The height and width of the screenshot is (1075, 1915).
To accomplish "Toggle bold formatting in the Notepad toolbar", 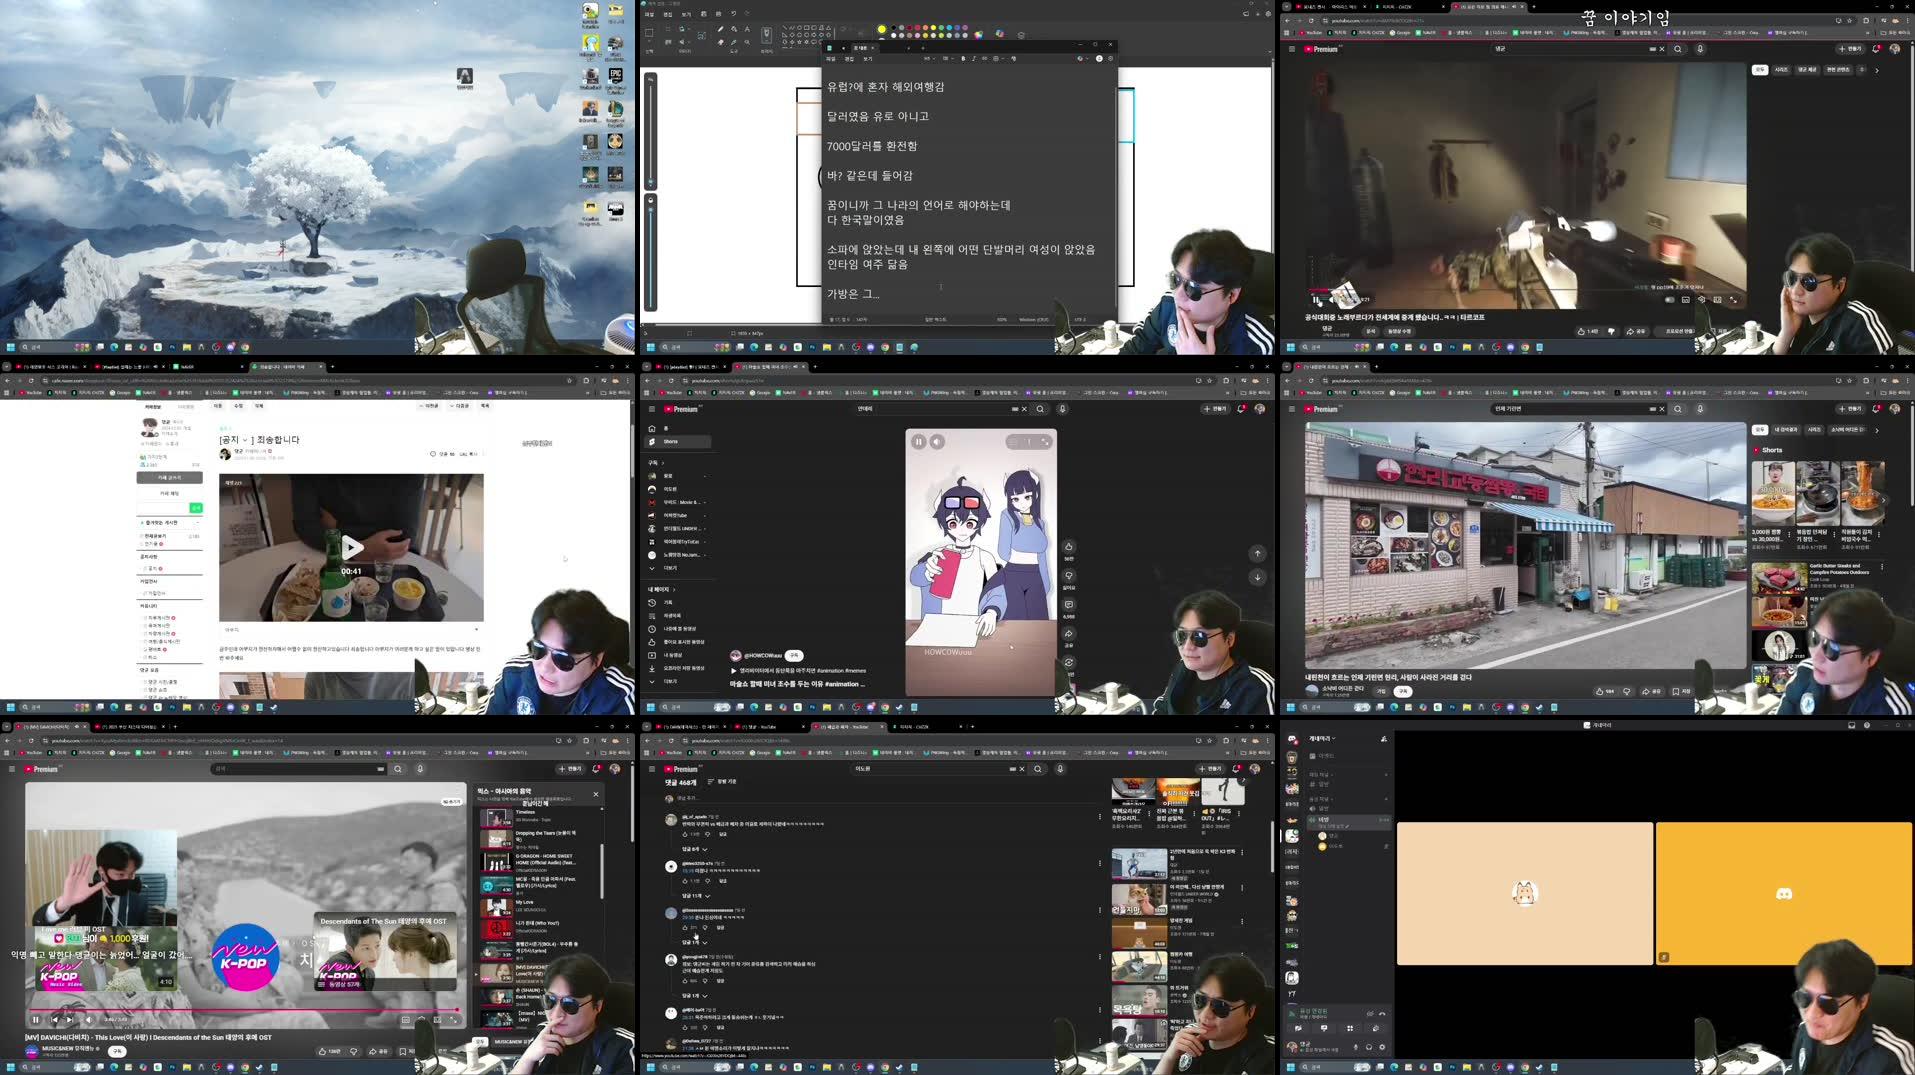I will [x=963, y=59].
